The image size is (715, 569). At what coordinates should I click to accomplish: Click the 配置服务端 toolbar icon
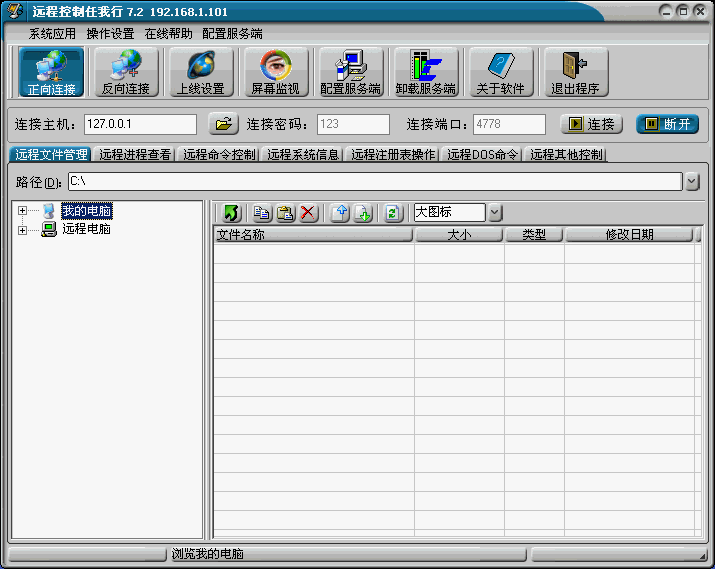[x=350, y=72]
